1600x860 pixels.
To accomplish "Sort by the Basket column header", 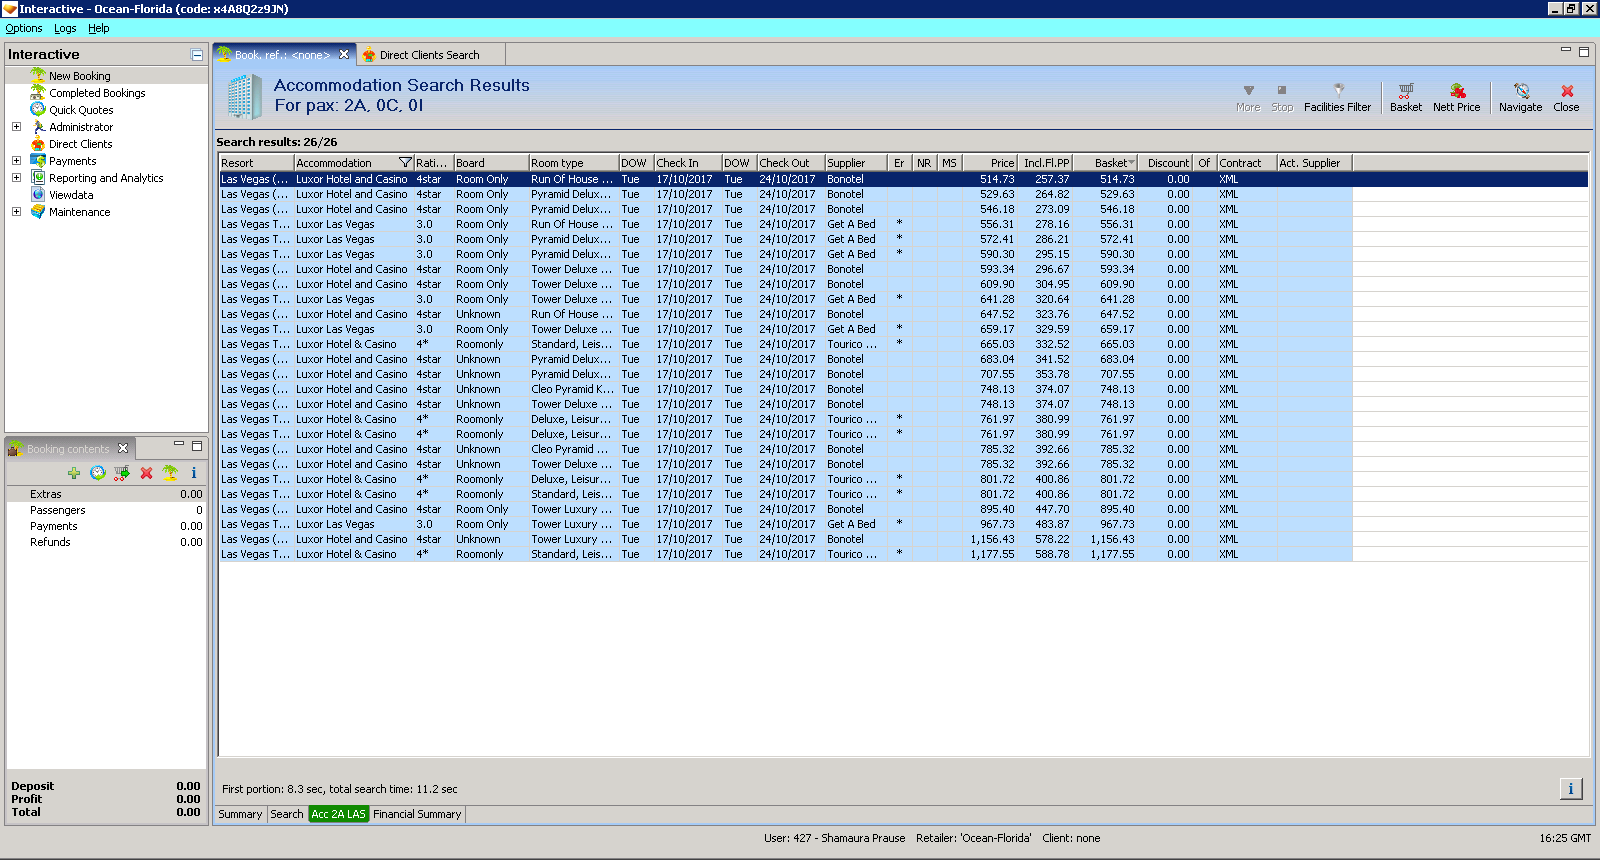I will tap(1105, 163).
